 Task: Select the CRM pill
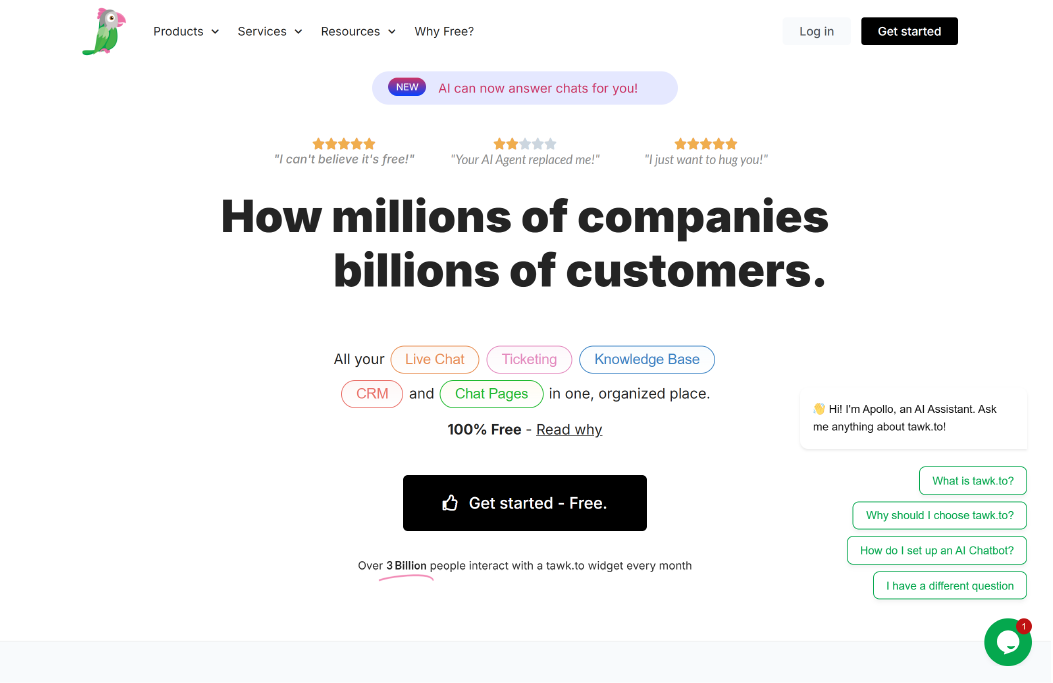[371, 393]
